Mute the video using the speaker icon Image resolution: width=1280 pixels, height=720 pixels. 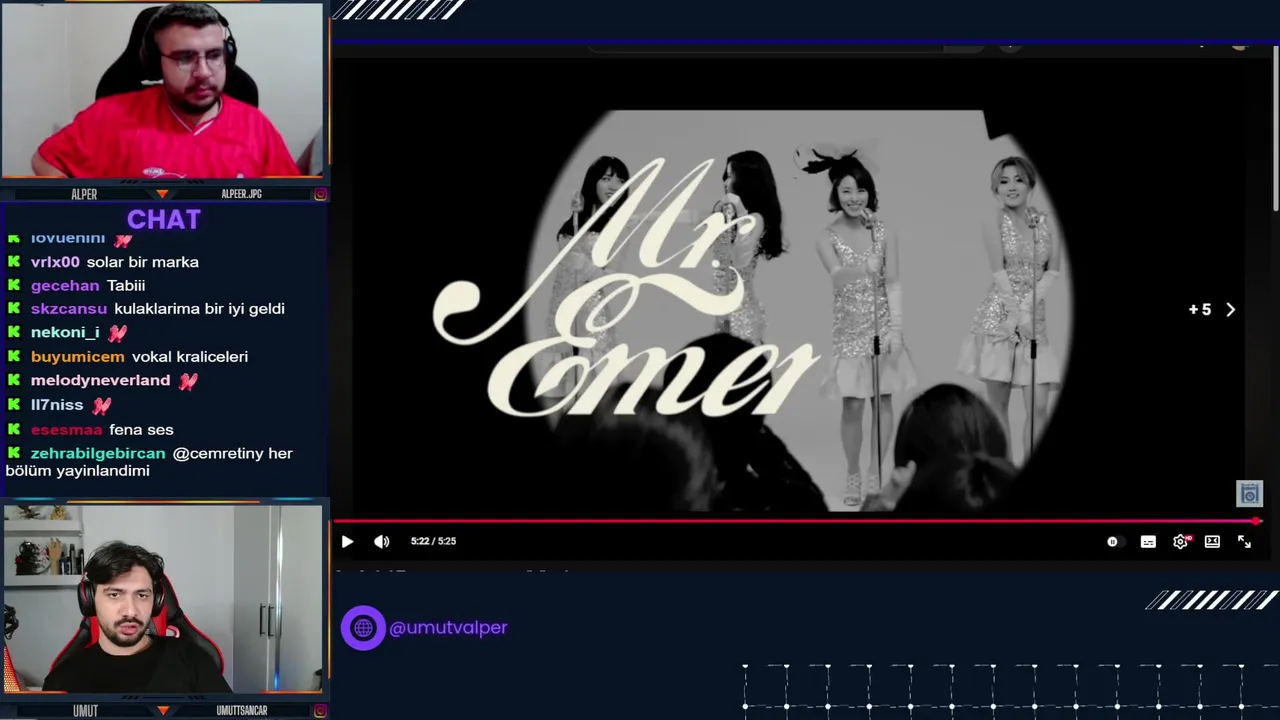tap(381, 541)
